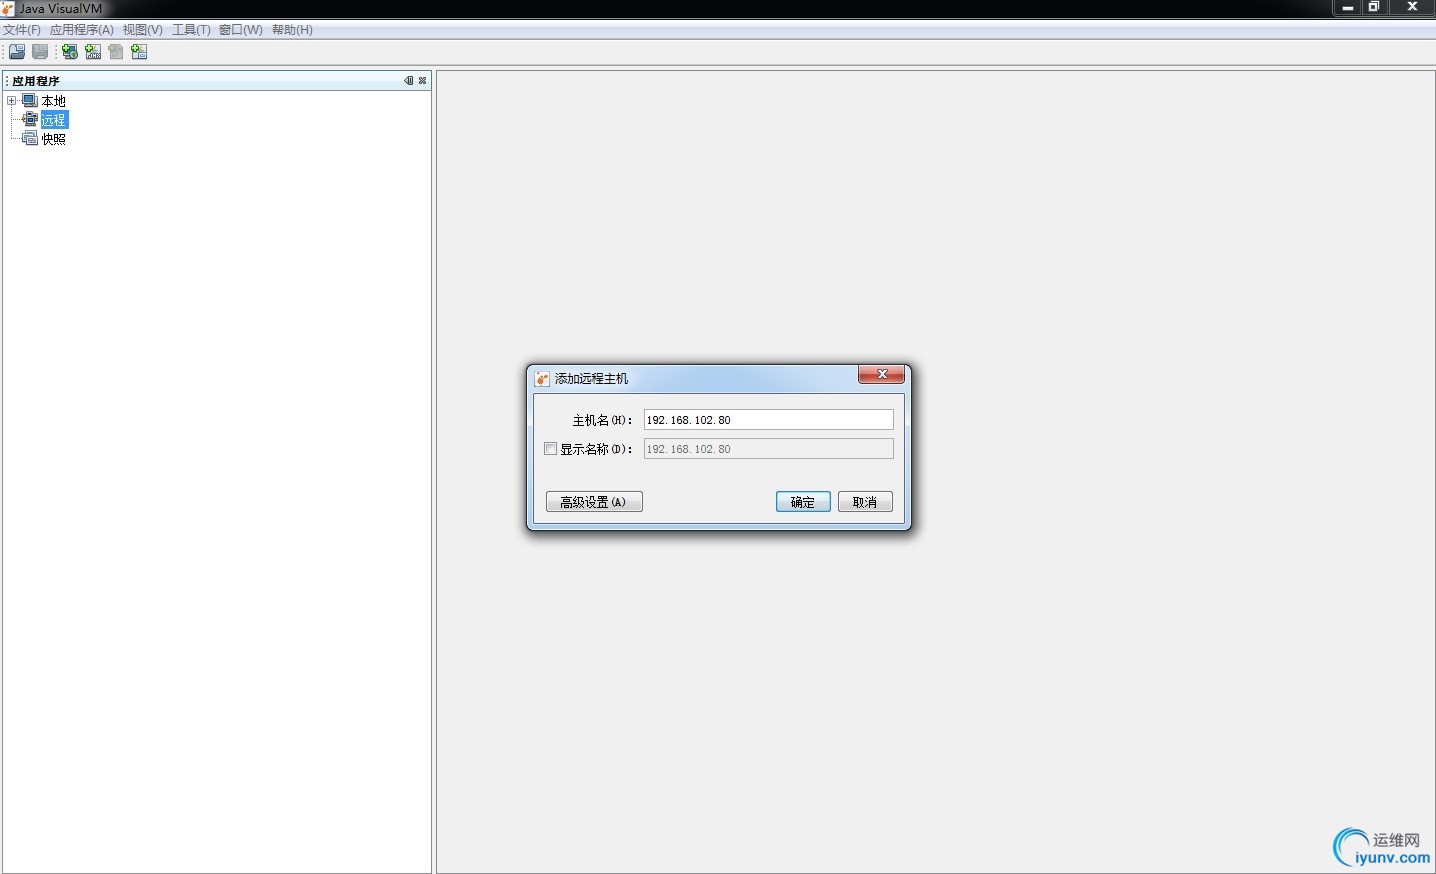
Task: Enable the 显示名称 checkbox
Action: (x=550, y=449)
